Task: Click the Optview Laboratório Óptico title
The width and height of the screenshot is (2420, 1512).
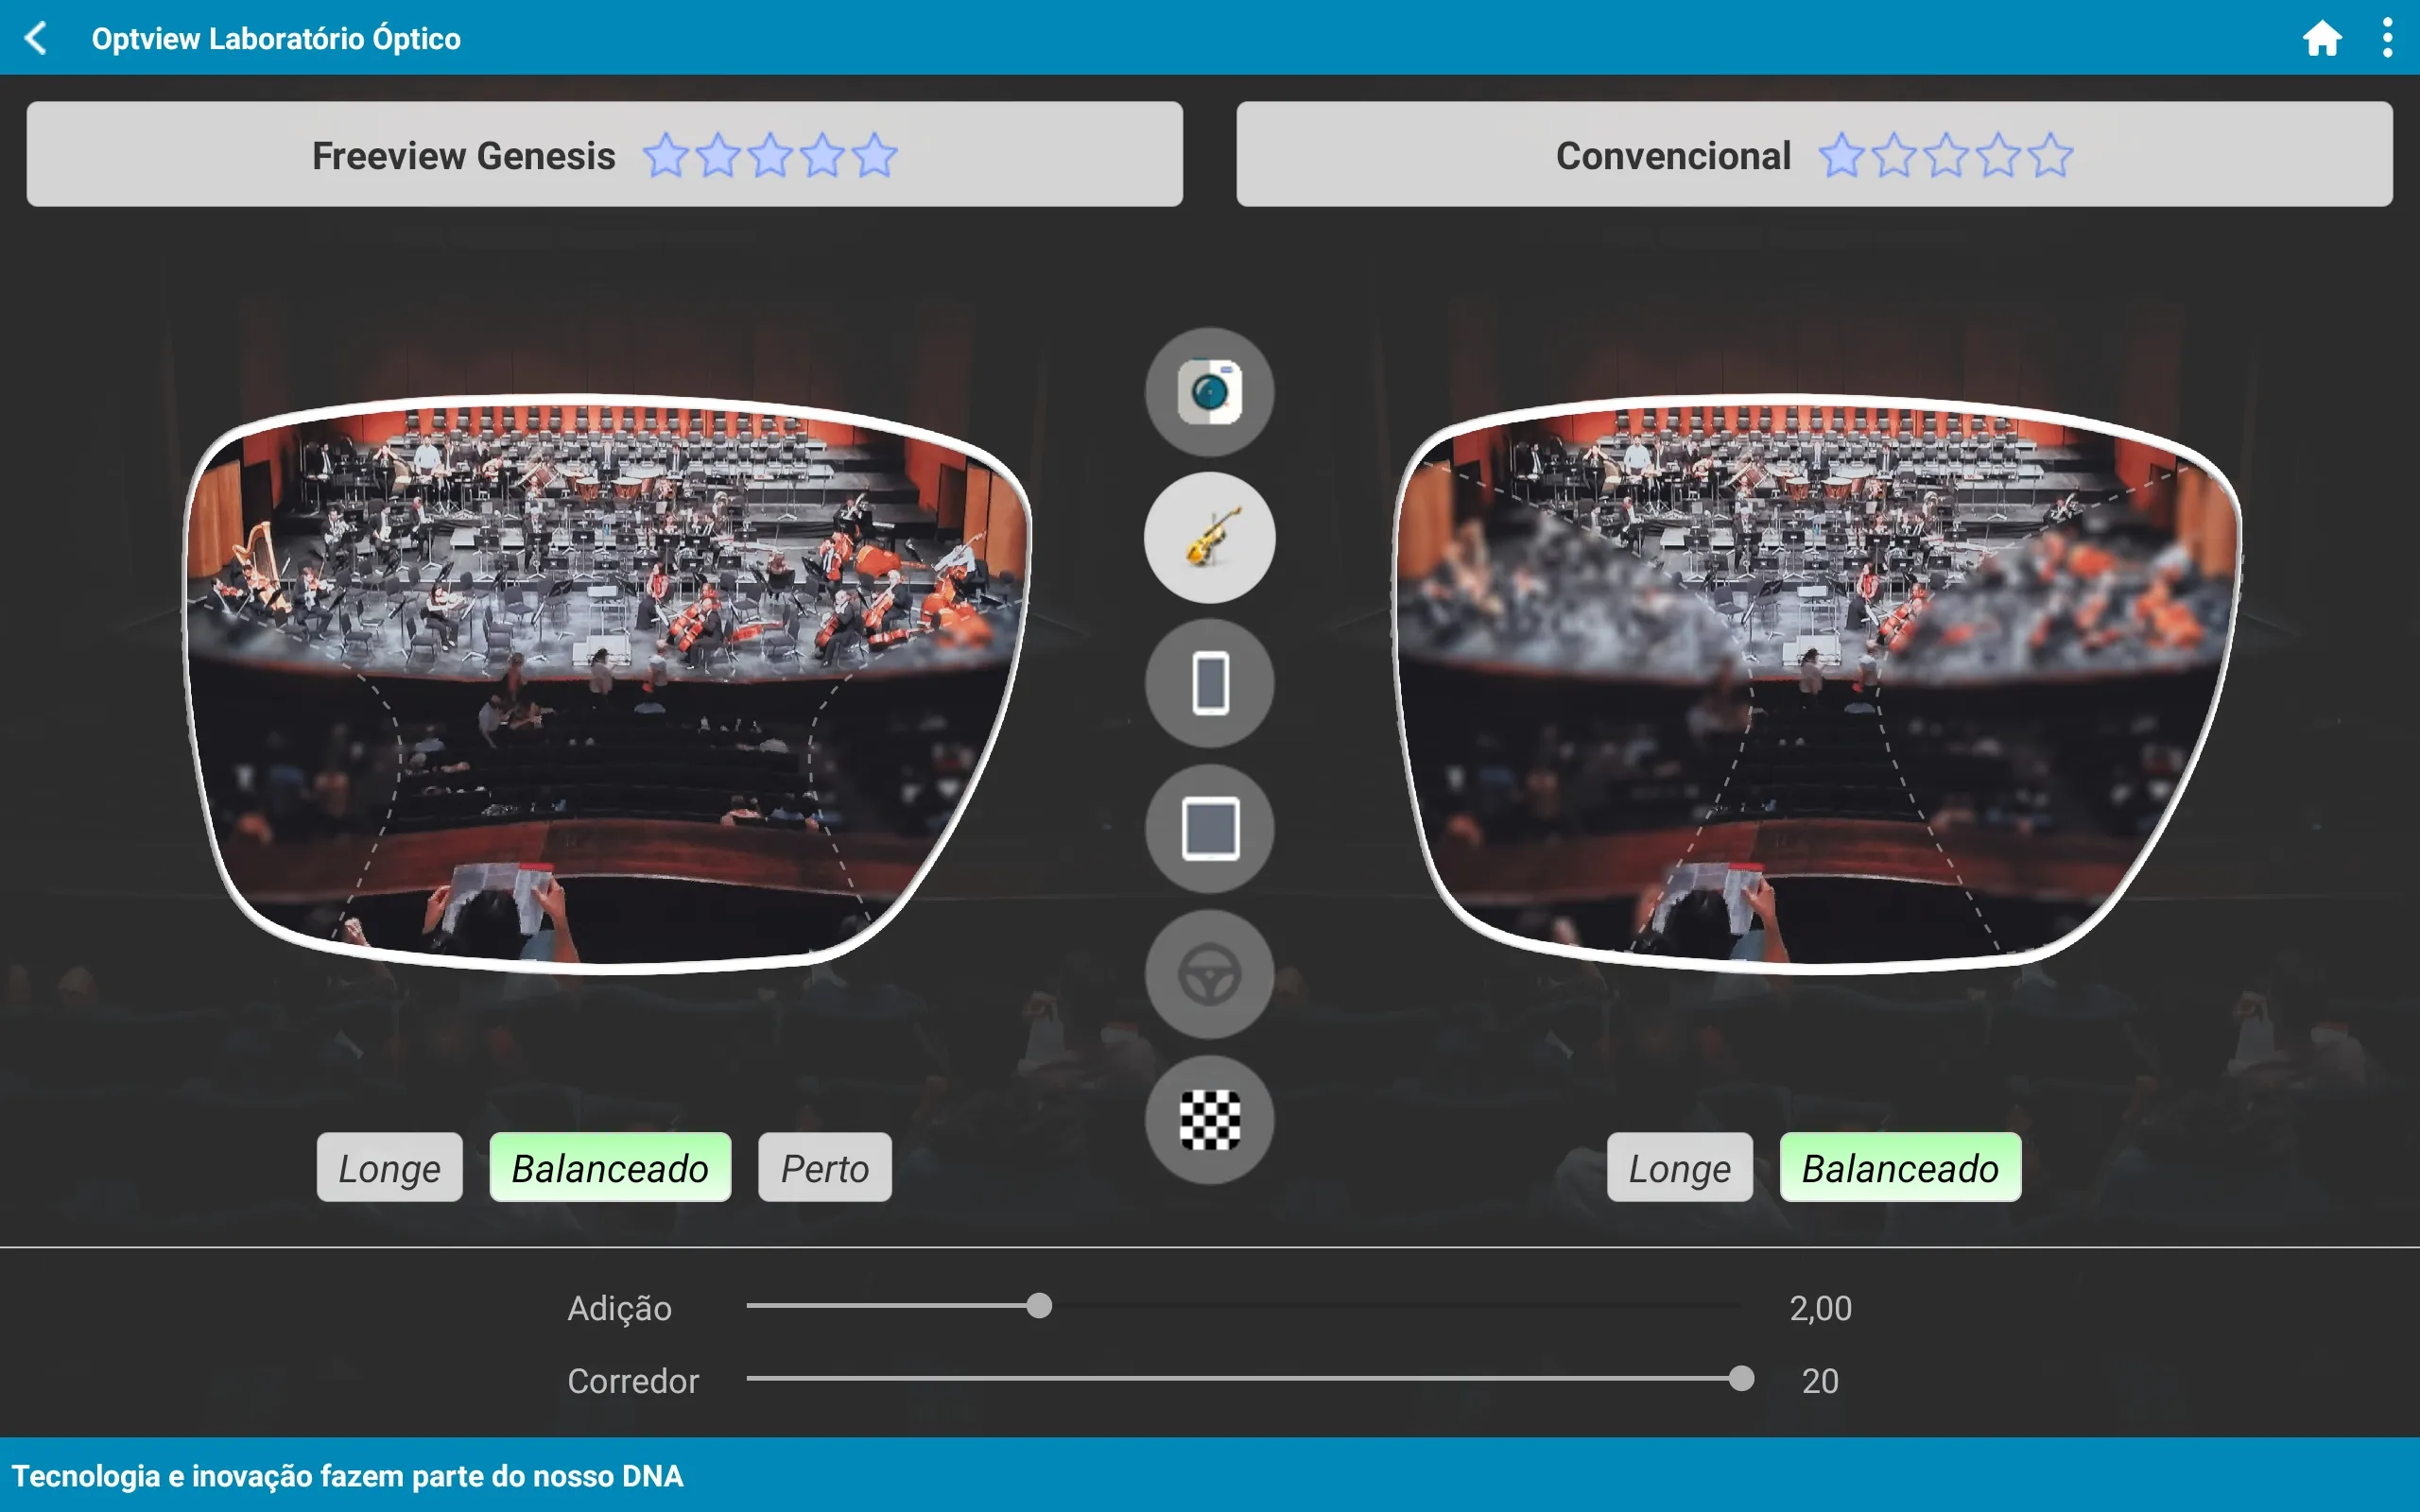Action: (x=276, y=38)
